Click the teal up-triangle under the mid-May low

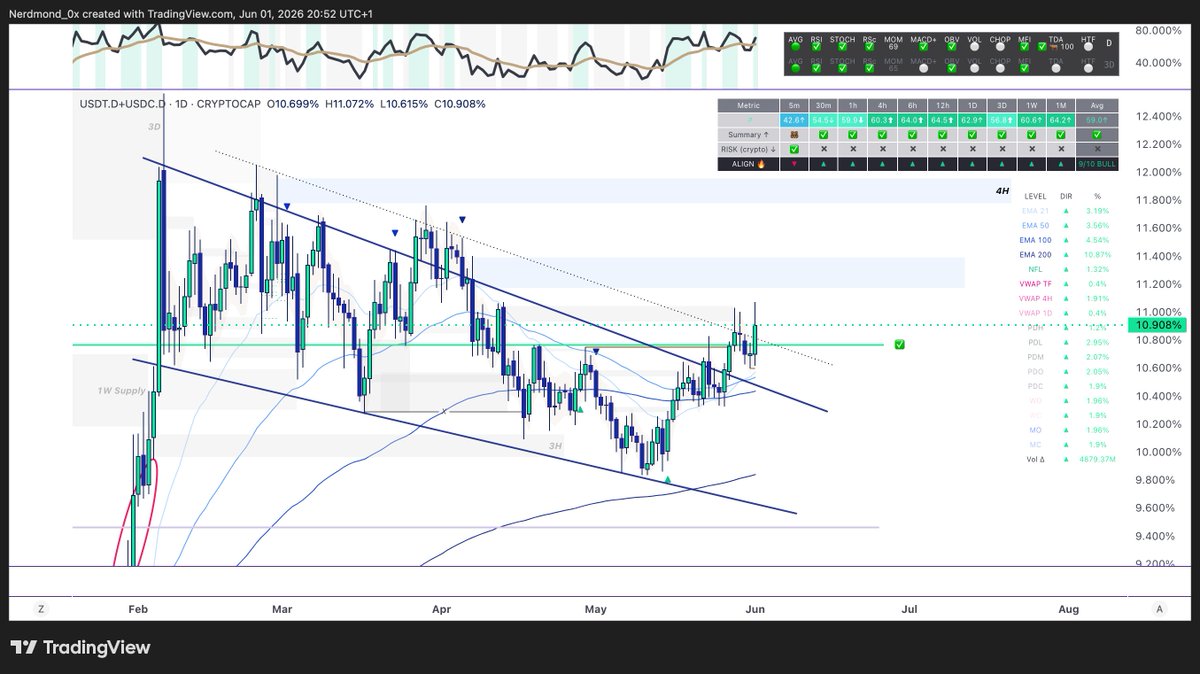[x=668, y=480]
